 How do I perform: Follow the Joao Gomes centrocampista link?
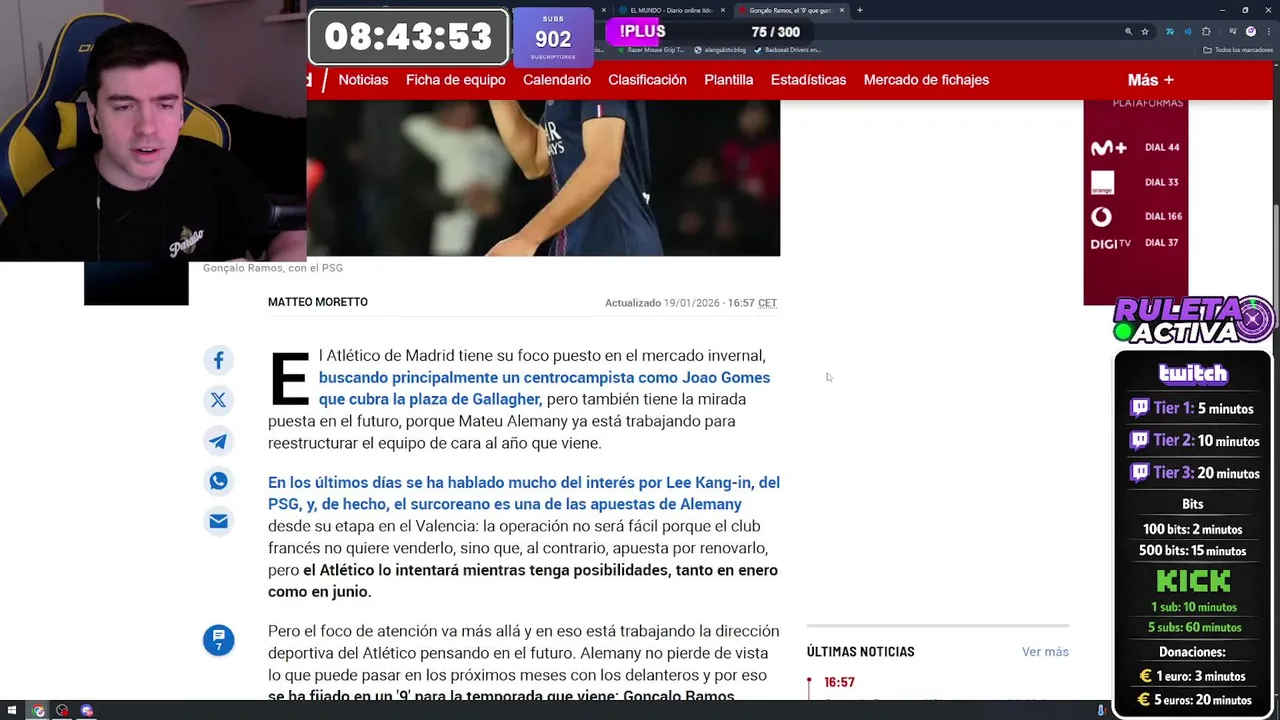(544, 388)
